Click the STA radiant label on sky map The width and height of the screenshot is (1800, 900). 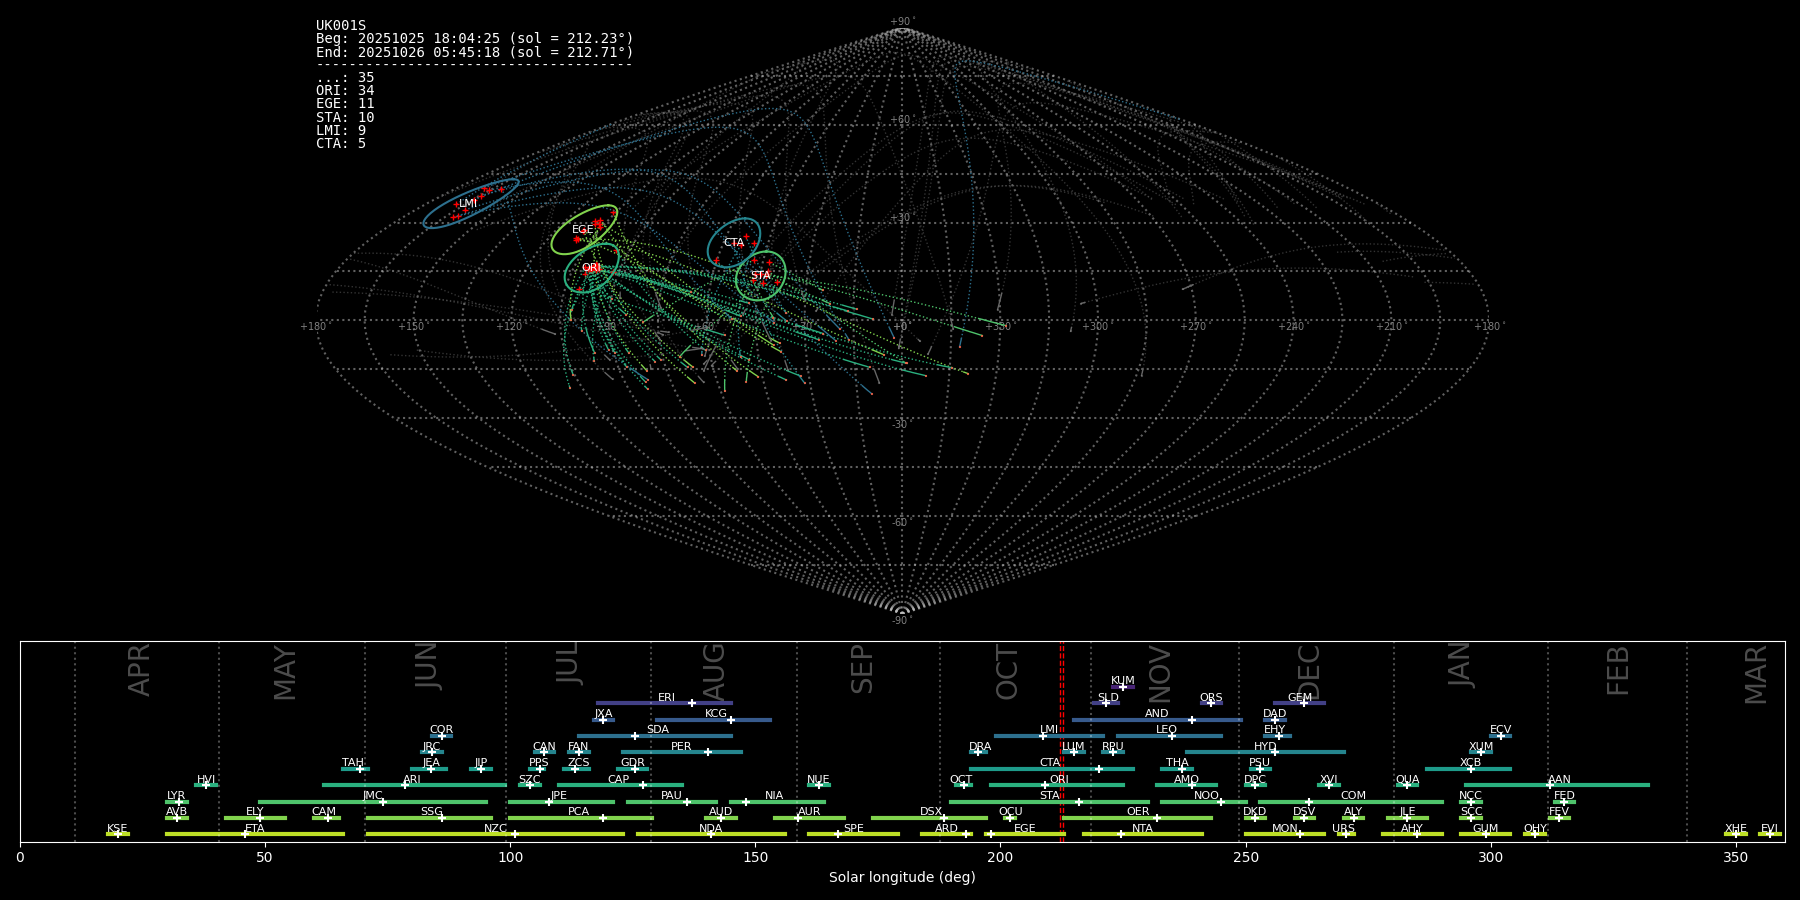tap(760, 275)
